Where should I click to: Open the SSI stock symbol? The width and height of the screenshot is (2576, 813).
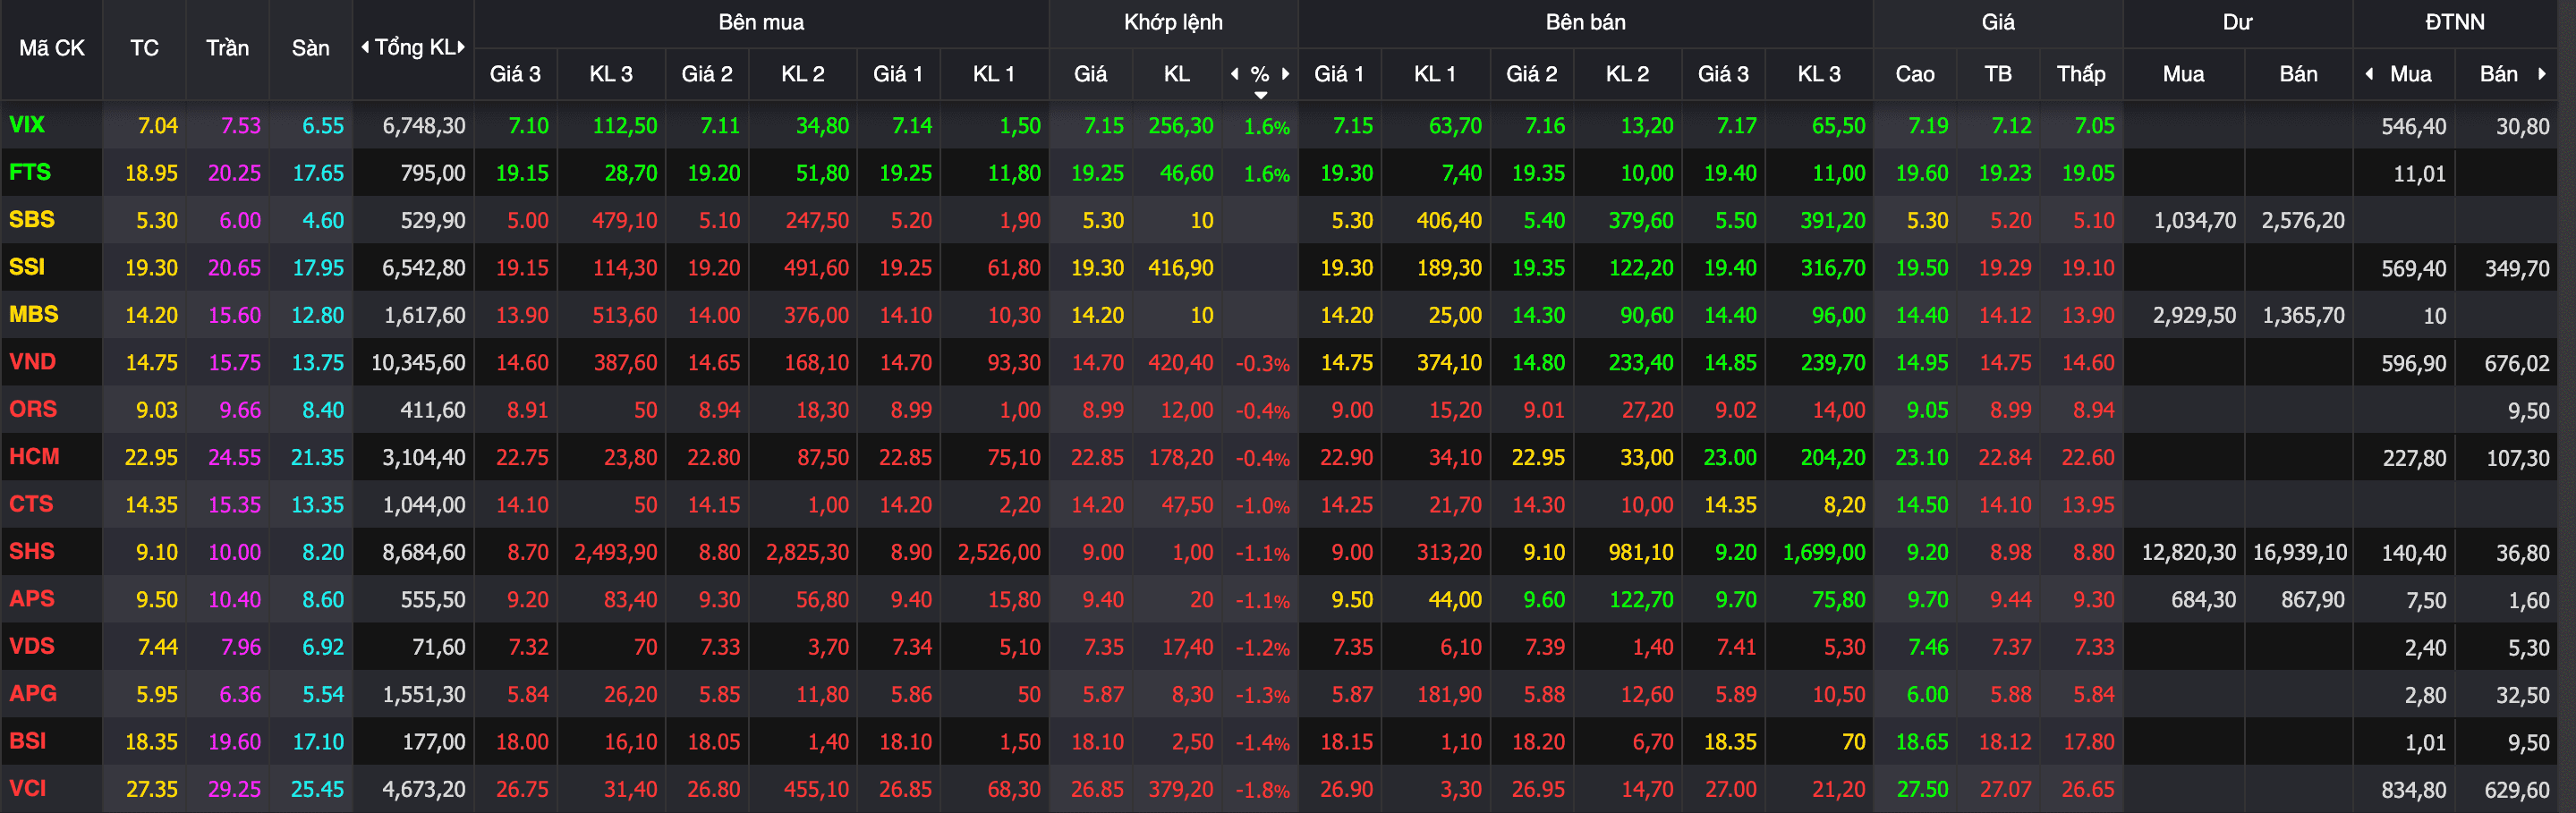point(27,267)
